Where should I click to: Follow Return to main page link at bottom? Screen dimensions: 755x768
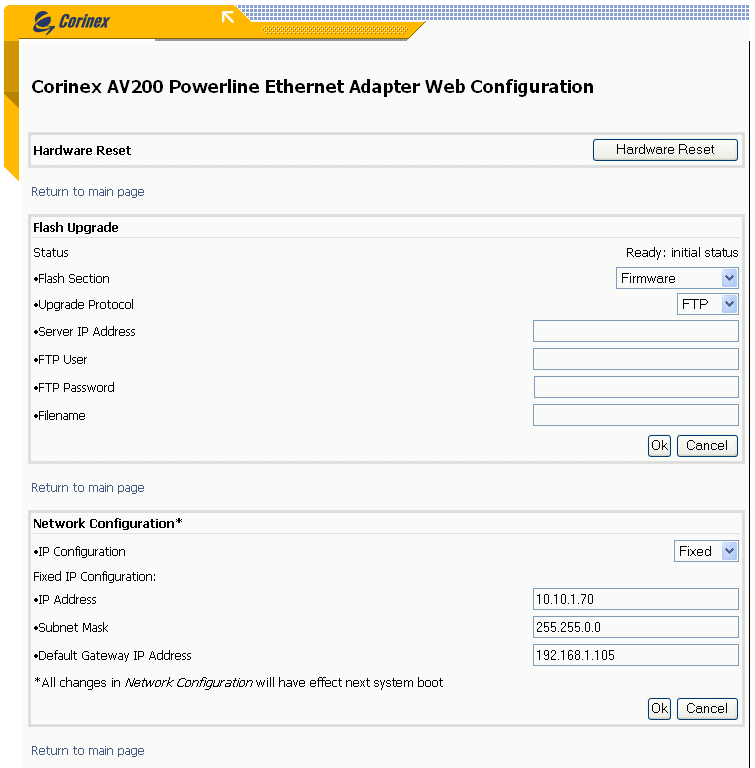coord(88,751)
